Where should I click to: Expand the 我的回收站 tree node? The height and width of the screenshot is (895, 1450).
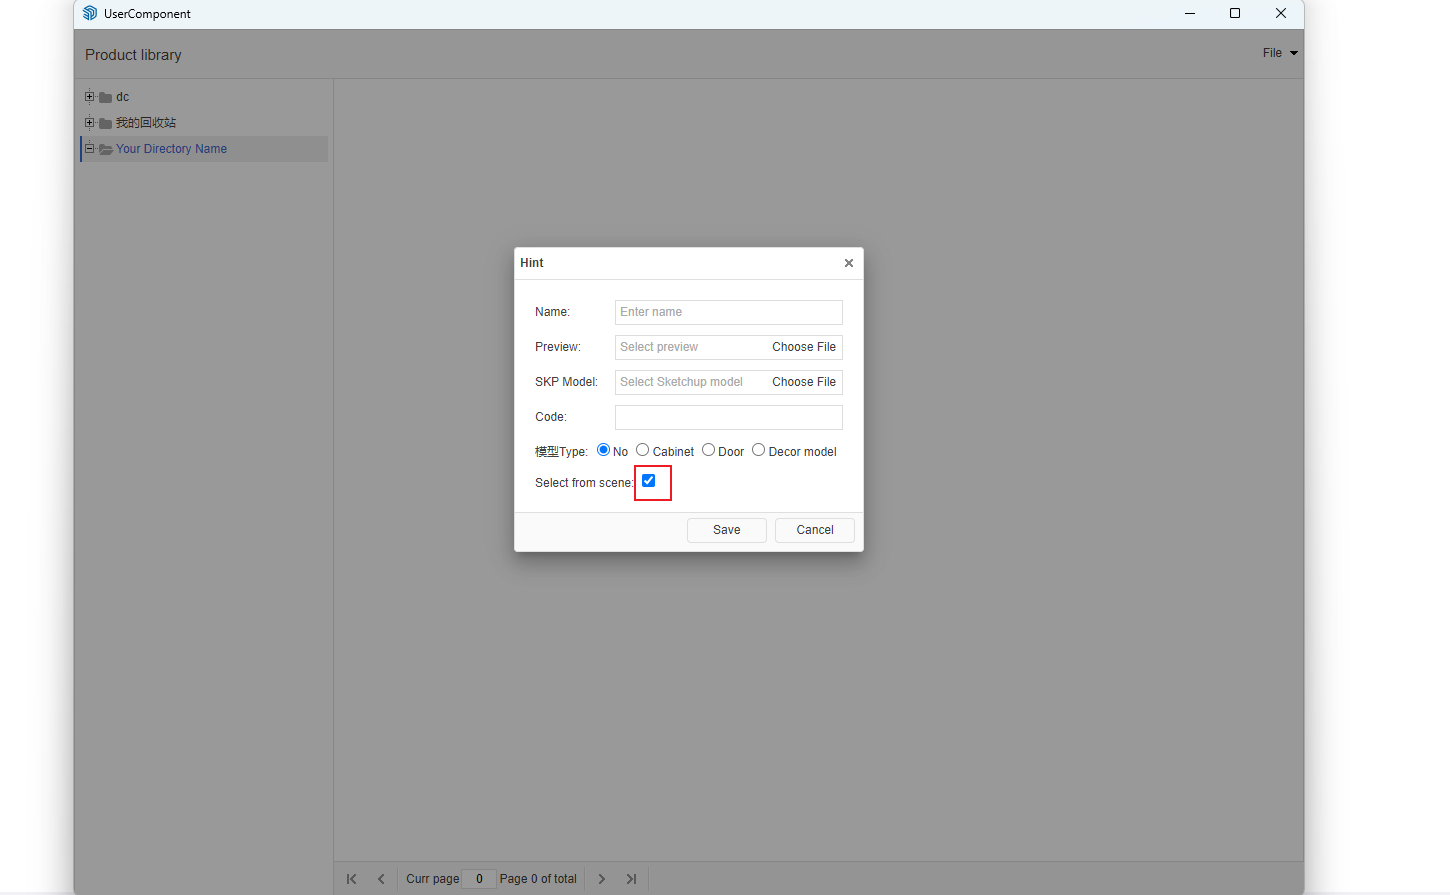tap(90, 123)
